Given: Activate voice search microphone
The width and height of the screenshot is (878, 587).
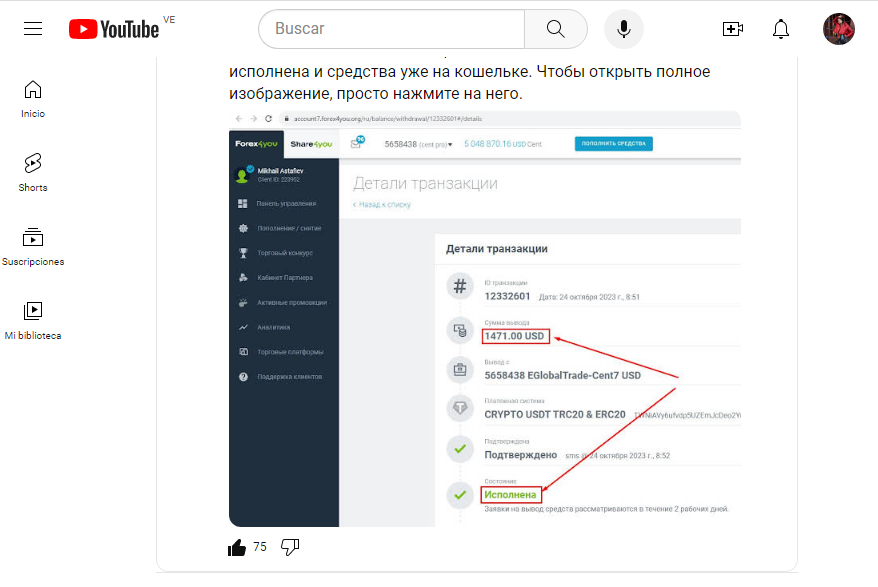Looking at the screenshot, I should click(624, 29).
